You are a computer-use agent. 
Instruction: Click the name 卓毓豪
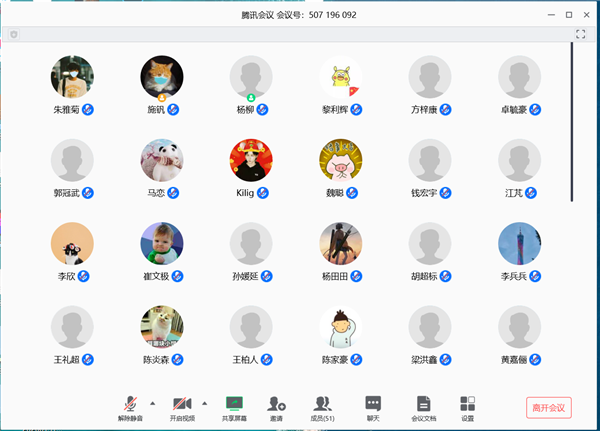tap(514, 110)
